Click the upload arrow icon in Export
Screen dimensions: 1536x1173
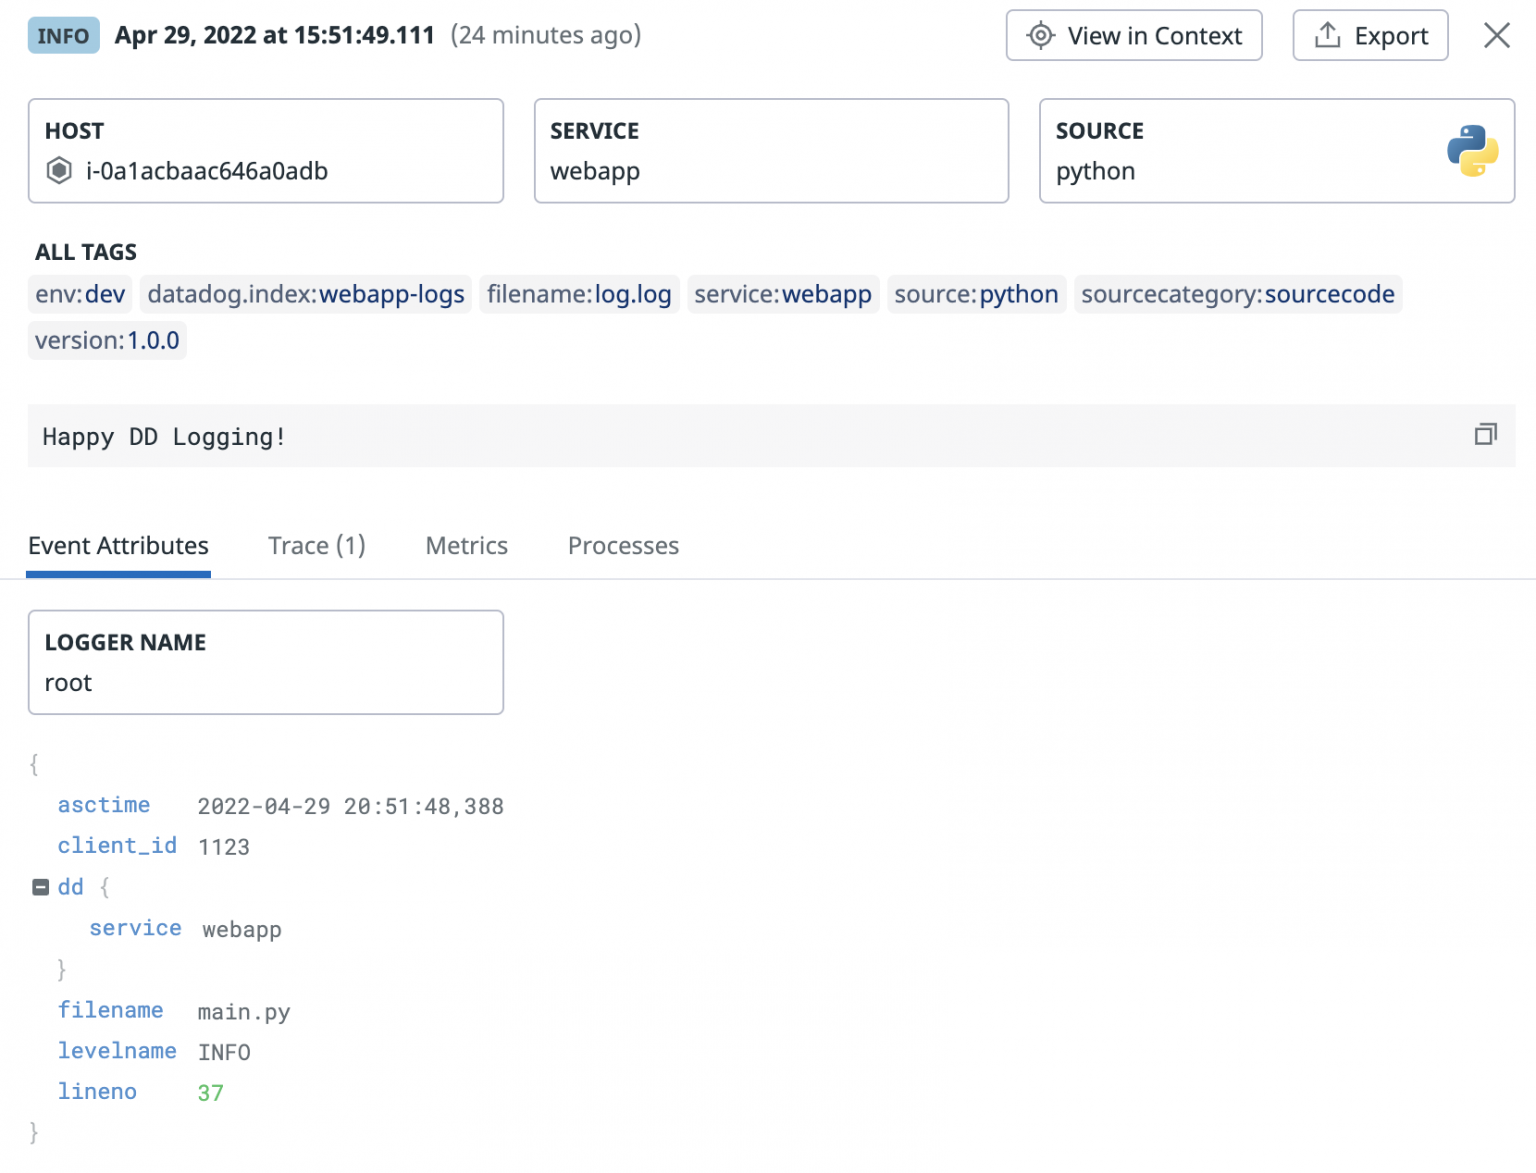point(1327,34)
